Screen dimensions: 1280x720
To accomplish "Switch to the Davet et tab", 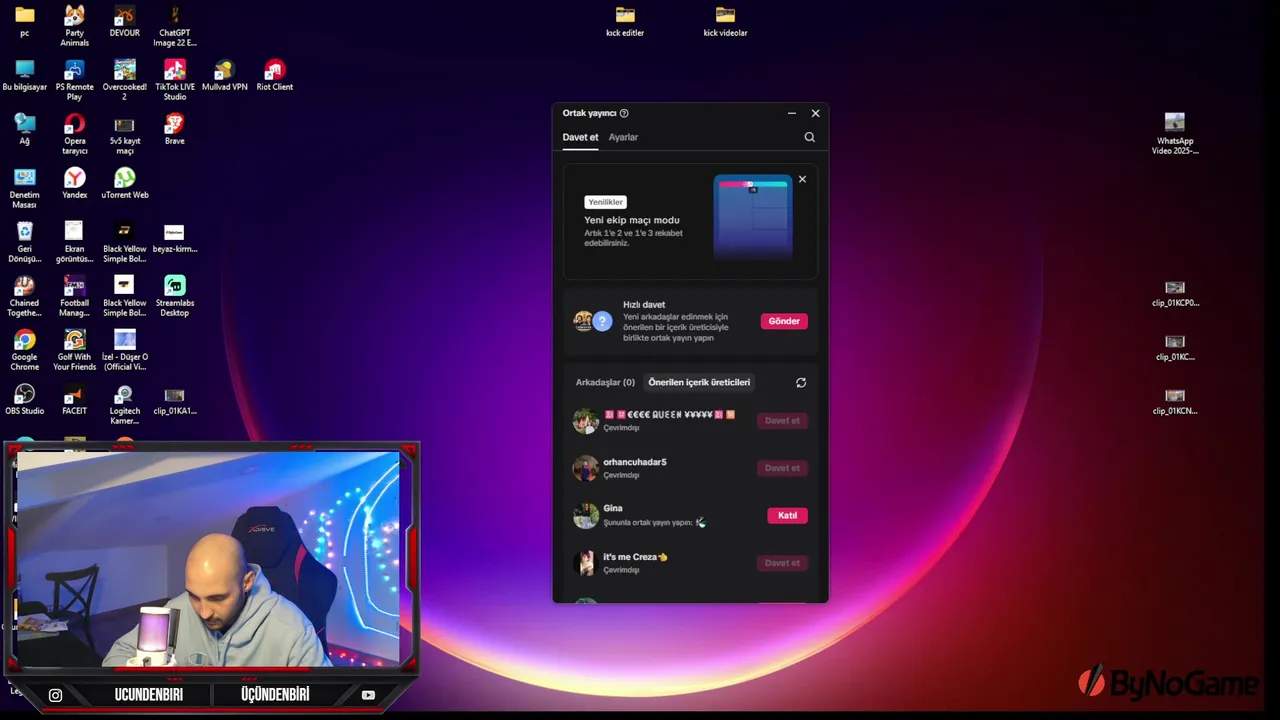I will click(x=580, y=137).
